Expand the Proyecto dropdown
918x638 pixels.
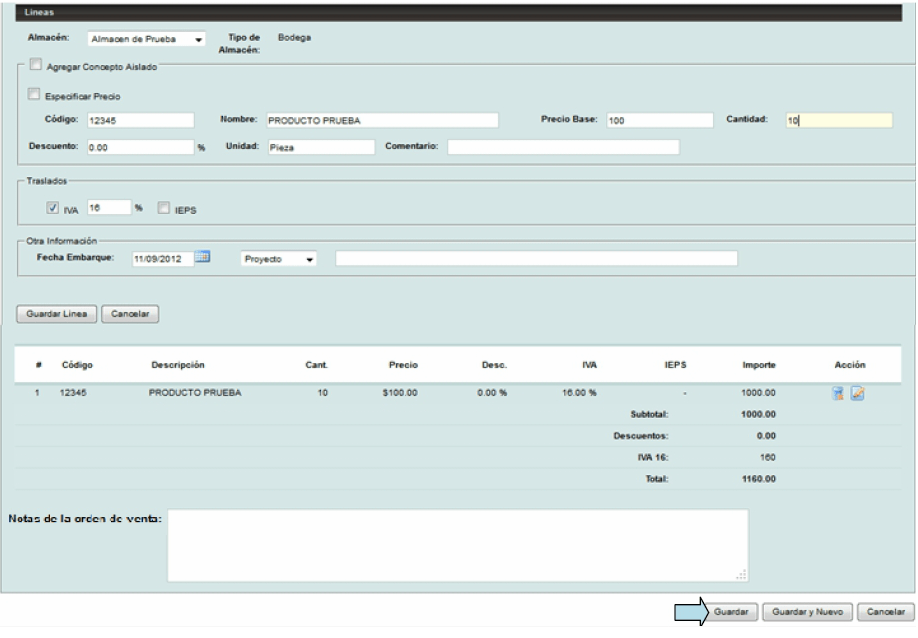[279, 259]
